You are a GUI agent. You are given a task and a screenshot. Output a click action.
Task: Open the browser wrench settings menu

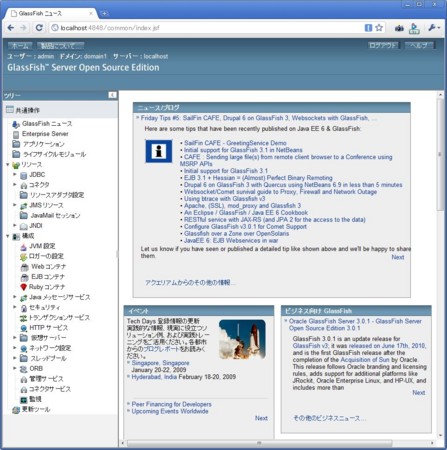tap(434, 28)
